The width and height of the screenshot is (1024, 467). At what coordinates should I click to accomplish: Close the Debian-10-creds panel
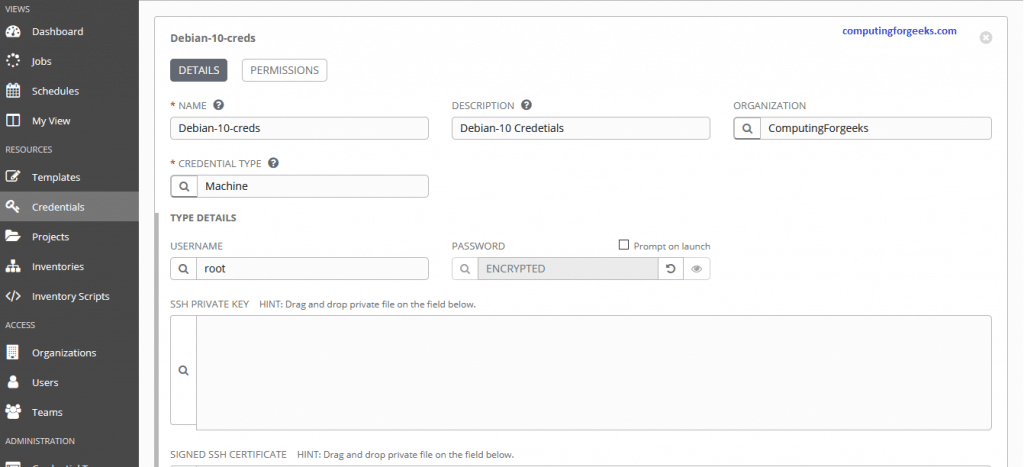click(x=986, y=38)
